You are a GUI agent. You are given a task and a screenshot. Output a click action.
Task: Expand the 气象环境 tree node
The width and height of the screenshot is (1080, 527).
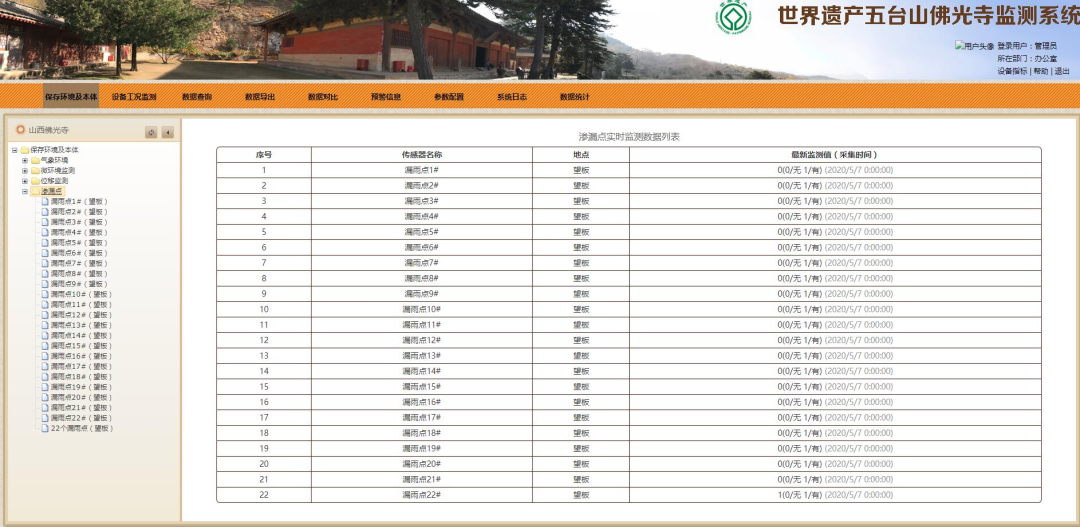pos(25,161)
